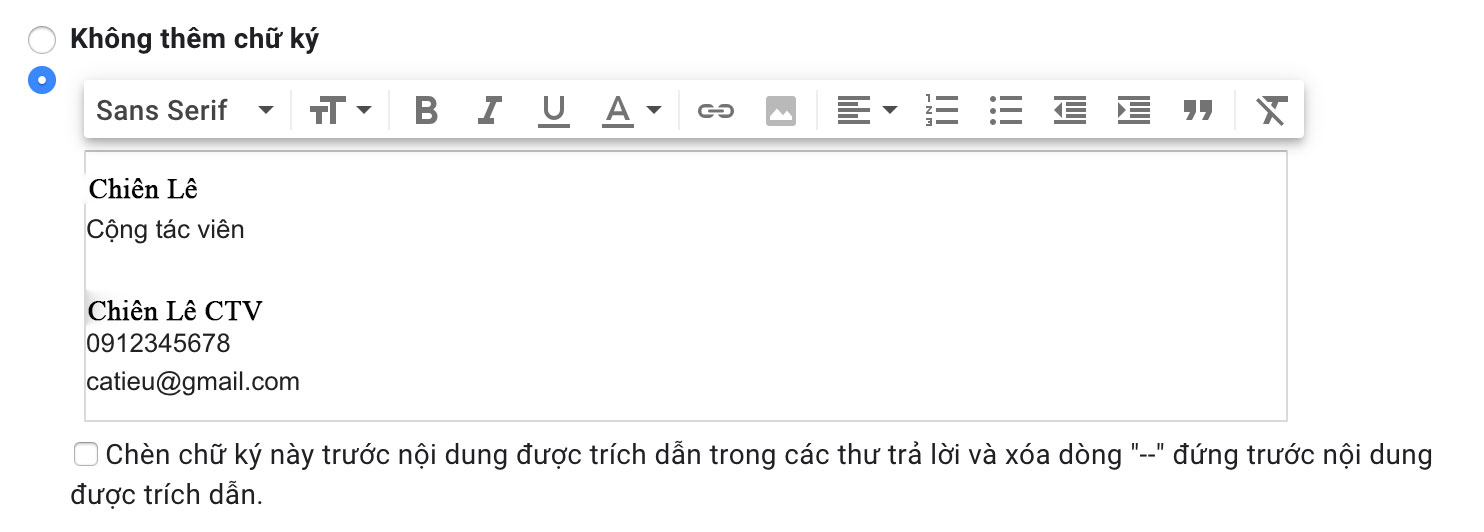This screenshot has height=532, width=1484.
Task: Select the 'Không thêm chữ ký' radio button
Action: [42, 40]
